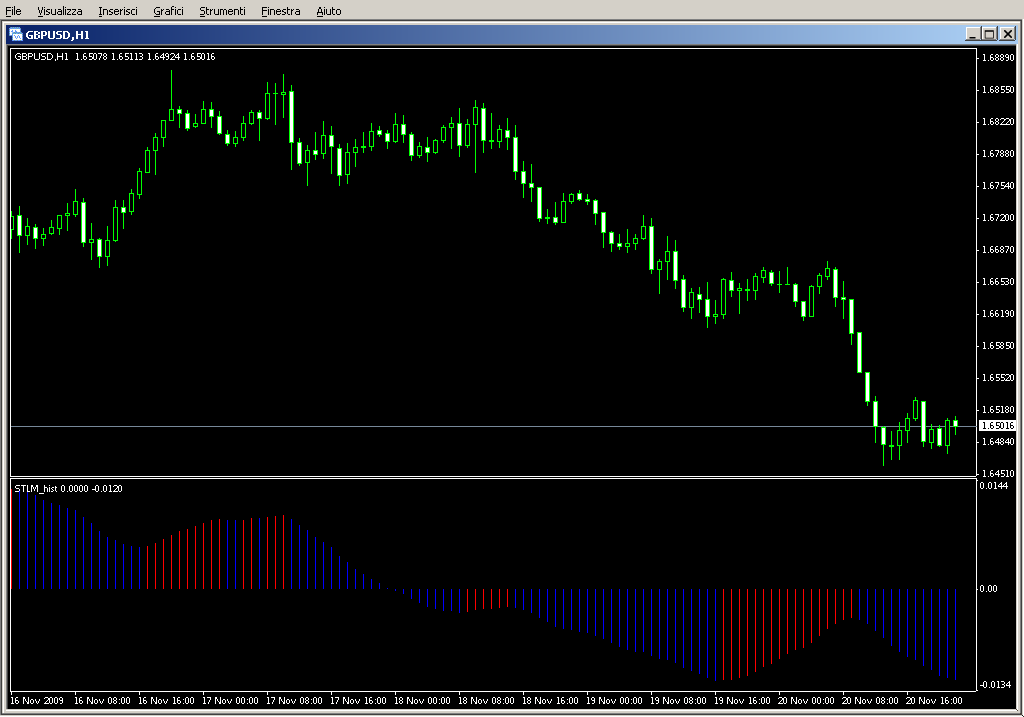1024x717 pixels.
Task: Click the 19 Nov 16:00 time label
Action: pos(742,701)
